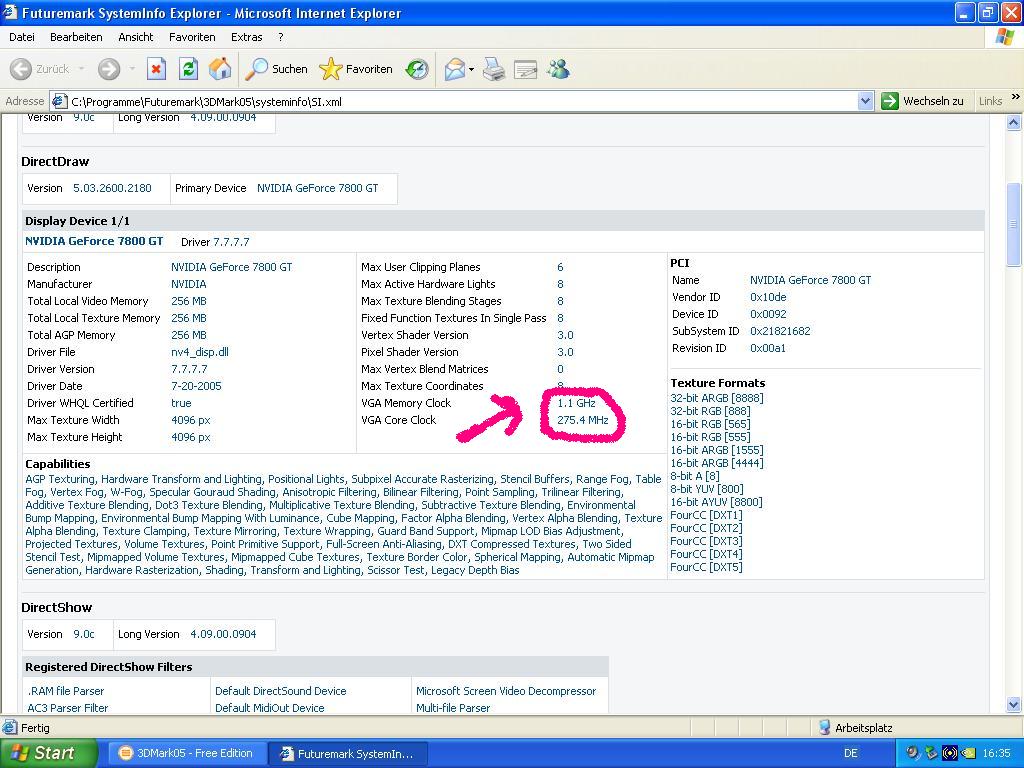Image resolution: width=1024 pixels, height=768 pixels.
Task: Click the VGA Memory Clock value 1.1 GHz
Action: [x=576, y=403]
